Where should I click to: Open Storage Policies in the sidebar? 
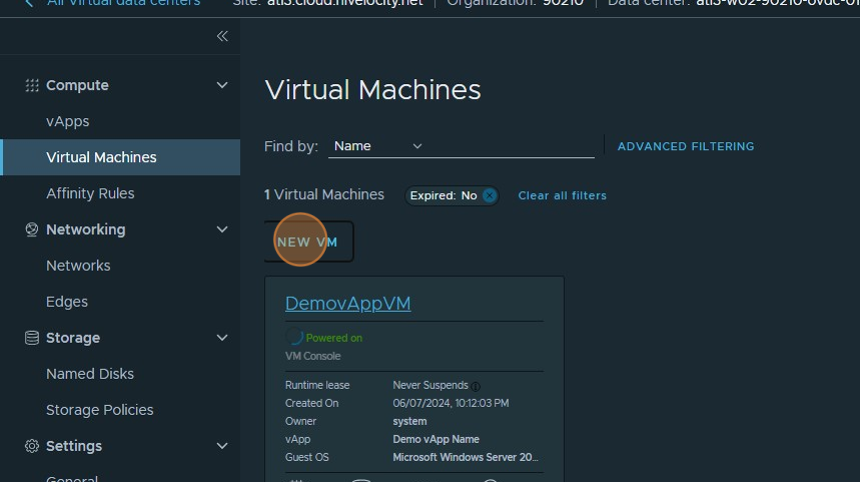click(x=99, y=410)
